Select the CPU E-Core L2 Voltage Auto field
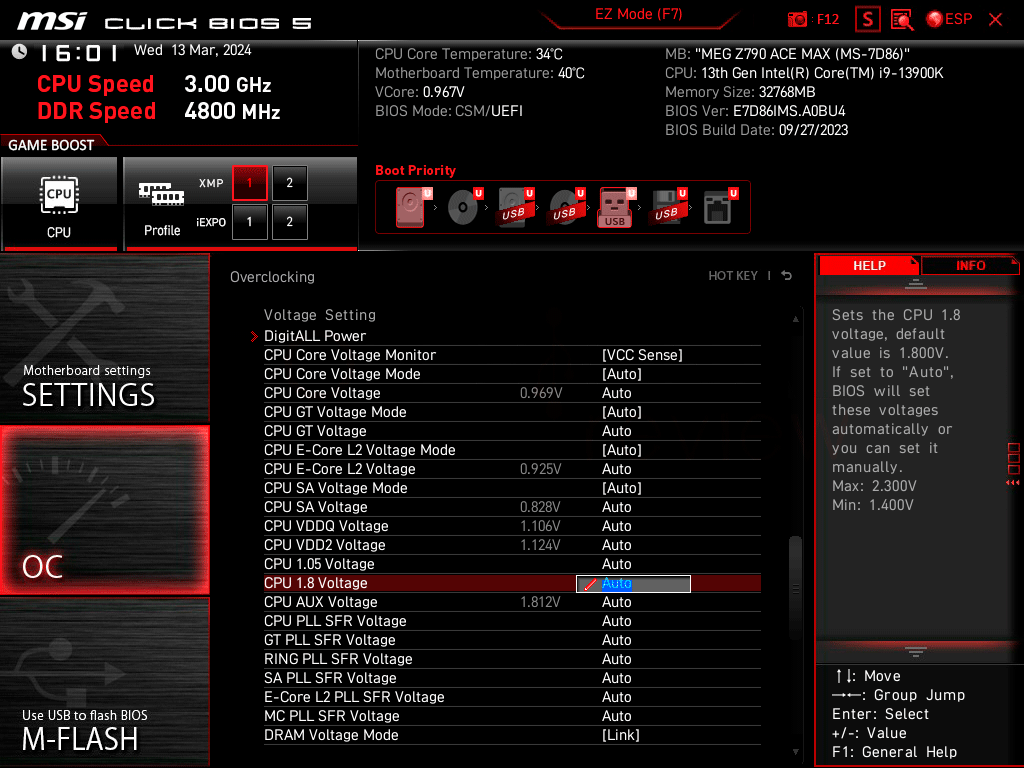This screenshot has height=768, width=1024. tap(616, 469)
